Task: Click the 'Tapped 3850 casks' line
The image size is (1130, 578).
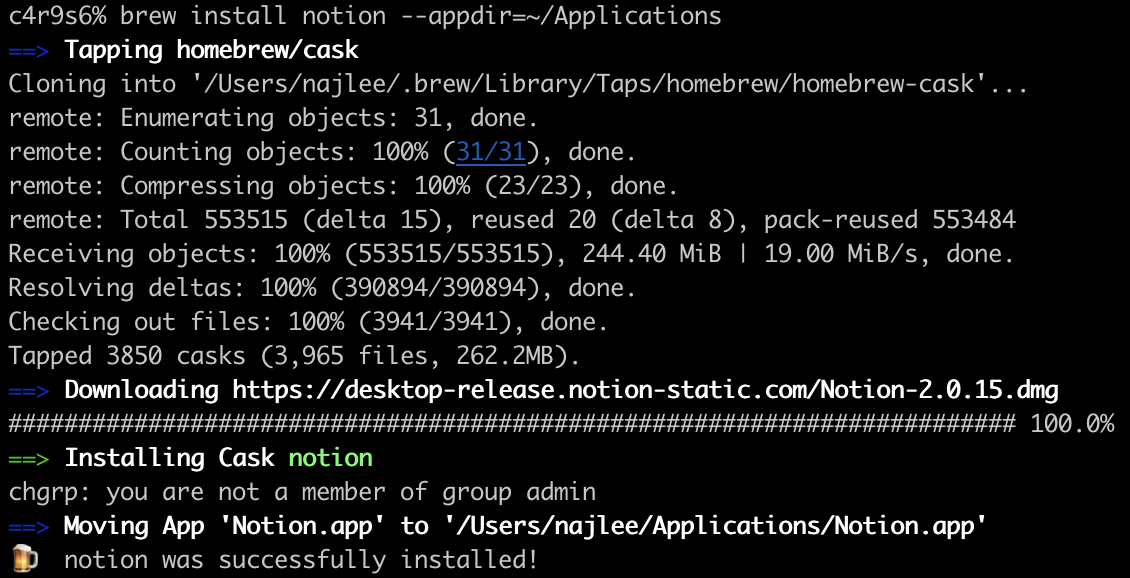Action: click(x=295, y=355)
